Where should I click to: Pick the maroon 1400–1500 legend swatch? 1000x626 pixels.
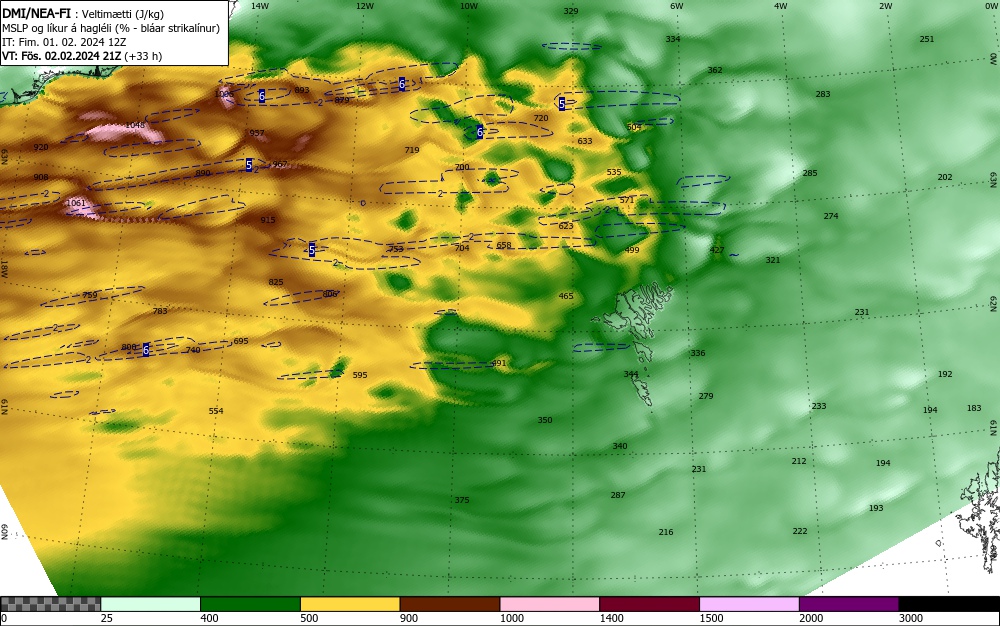[x=649, y=604]
